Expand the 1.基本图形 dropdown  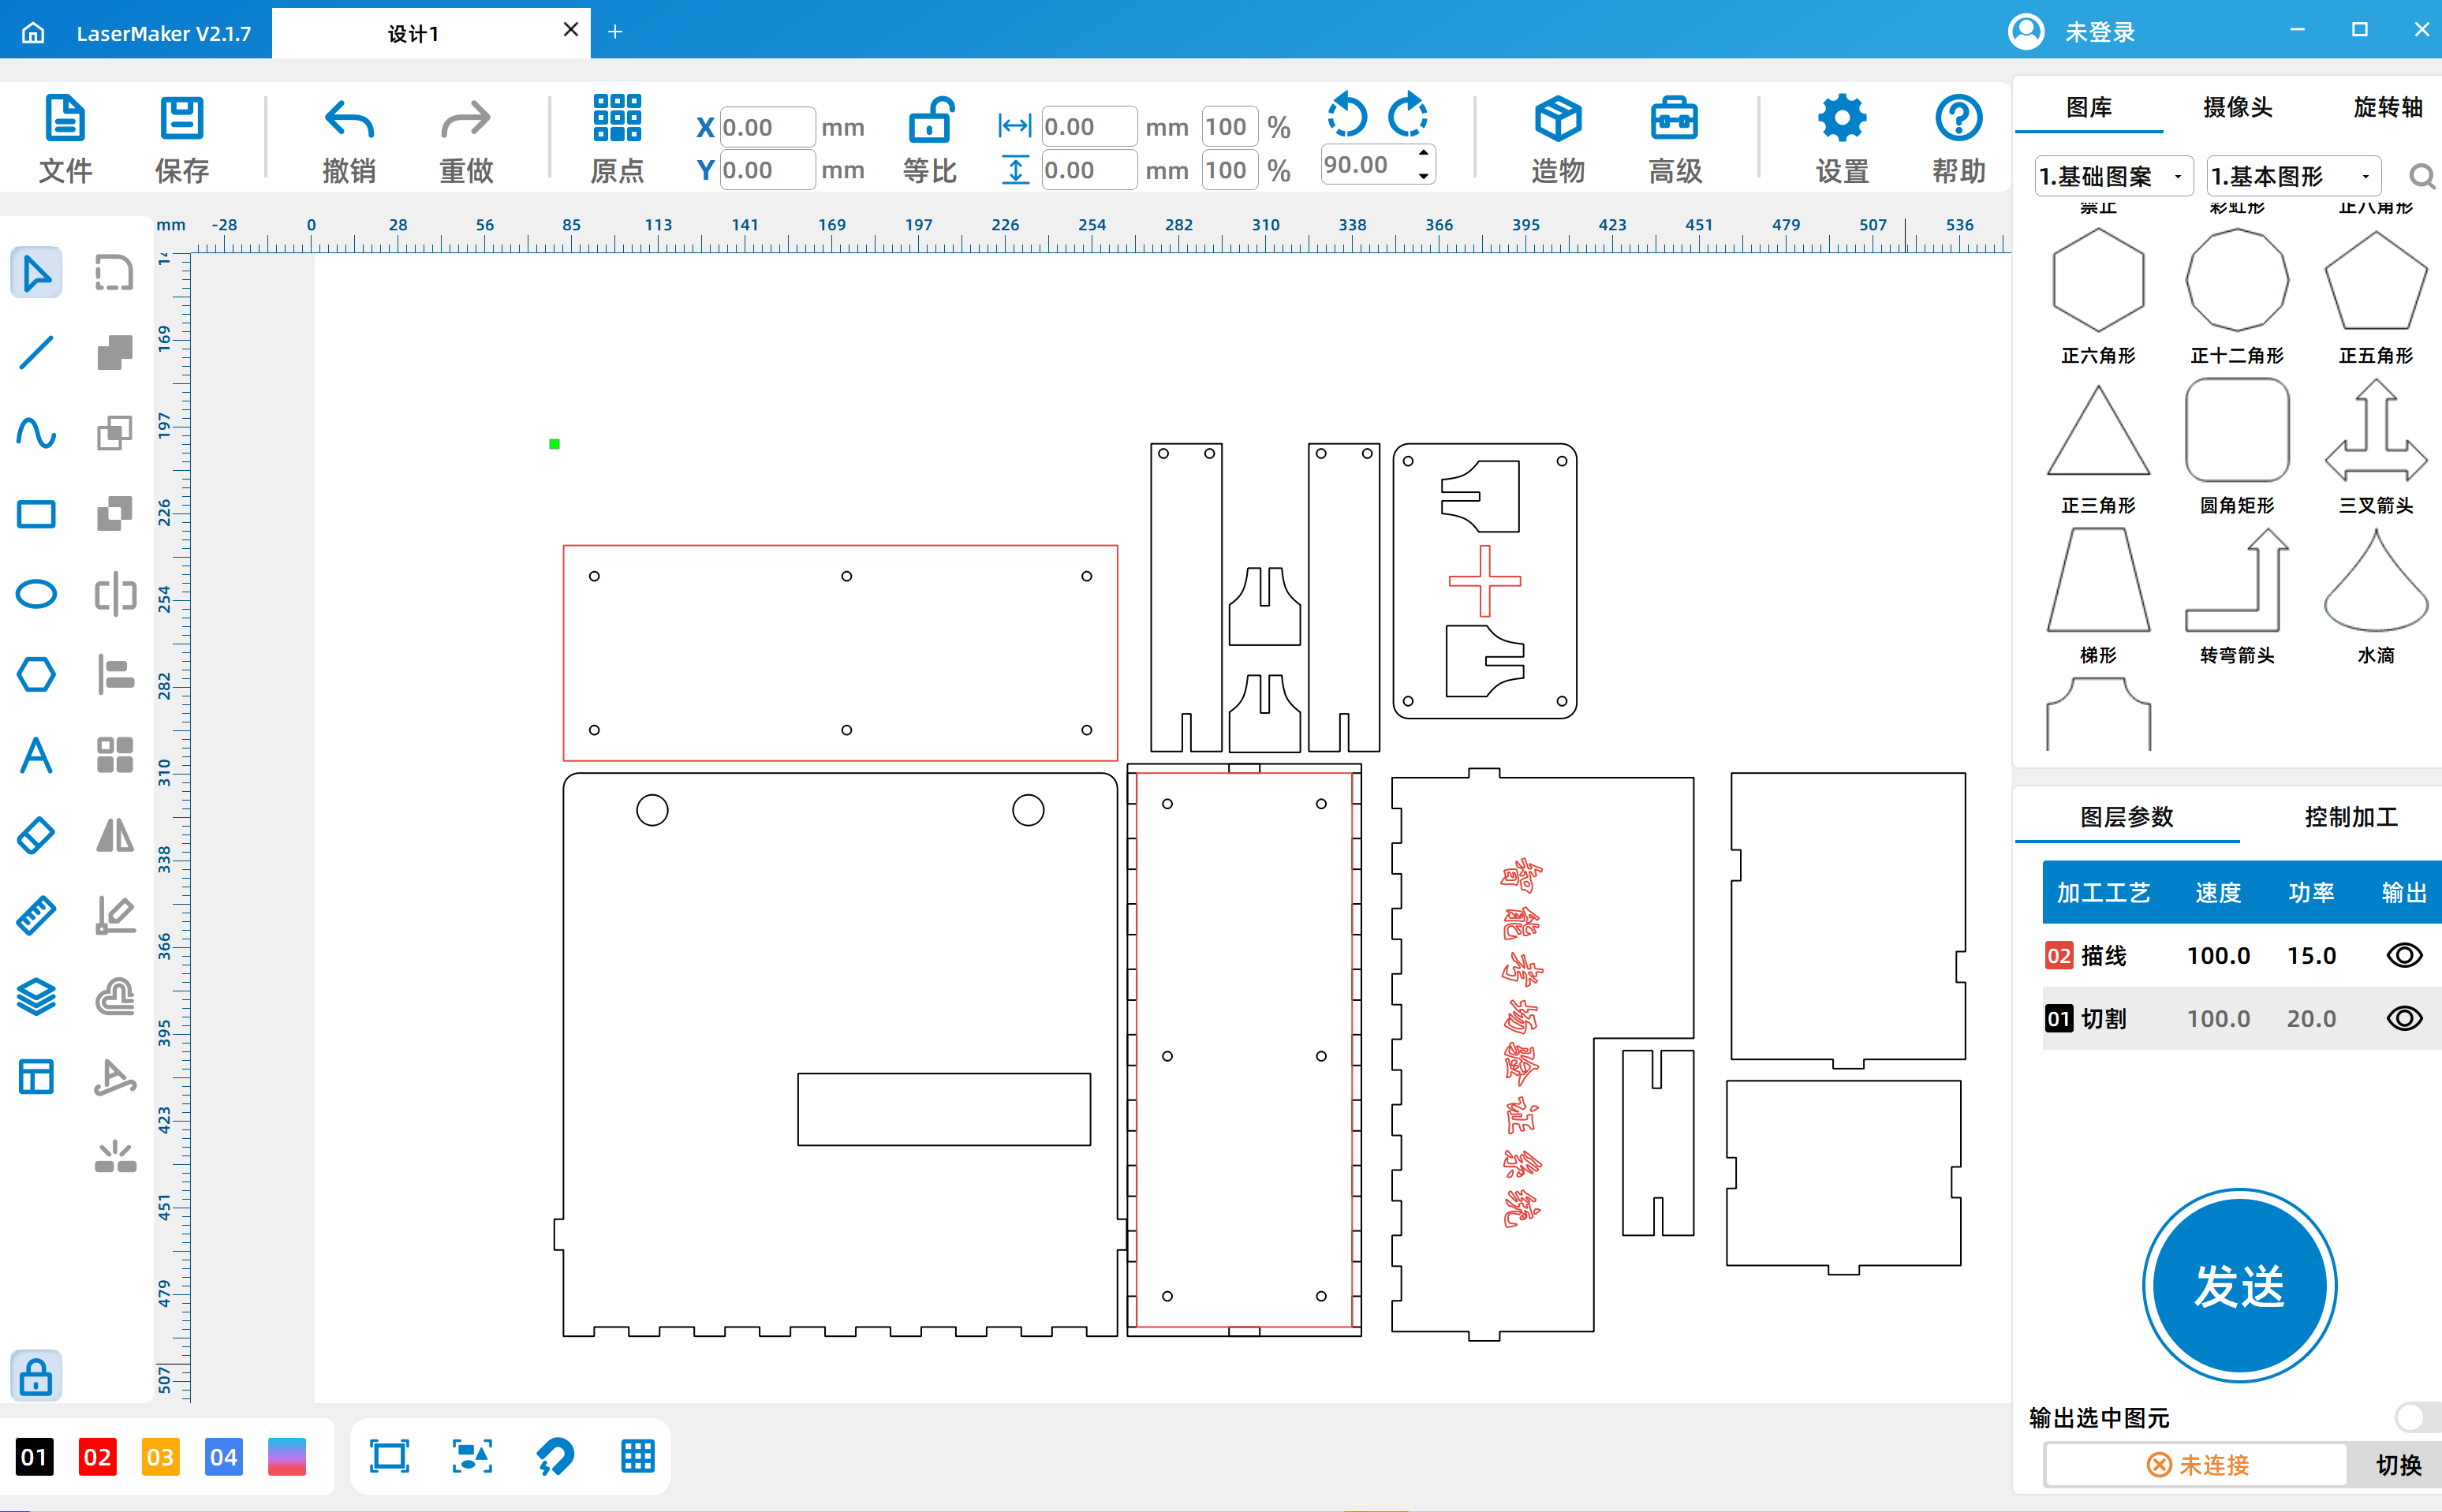pyautogui.click(x=2292, y=177)
